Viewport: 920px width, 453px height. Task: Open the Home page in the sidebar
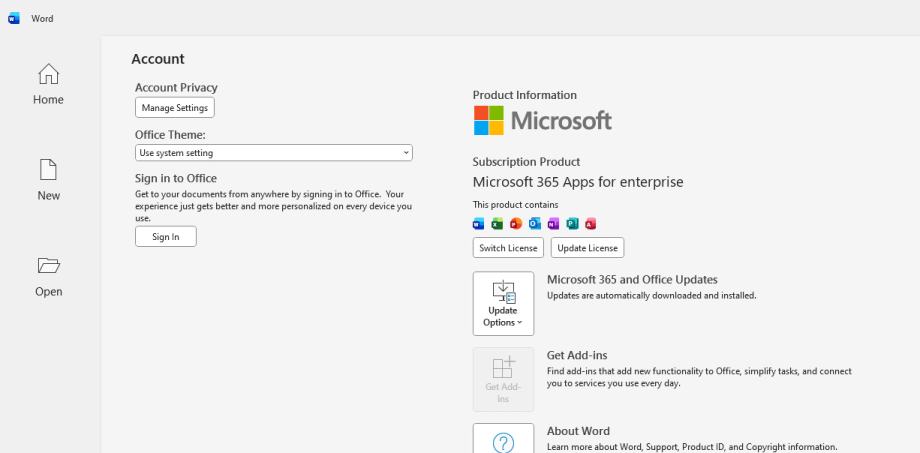(x=48, y=84)
